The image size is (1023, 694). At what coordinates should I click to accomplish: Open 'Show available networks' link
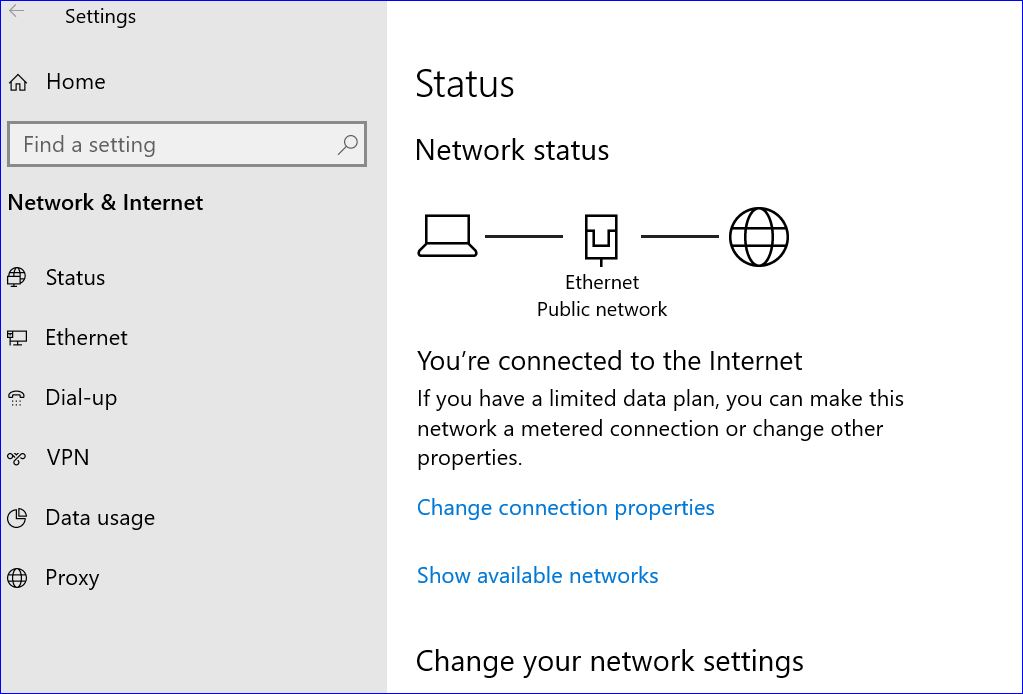click(x=537, y=576)
